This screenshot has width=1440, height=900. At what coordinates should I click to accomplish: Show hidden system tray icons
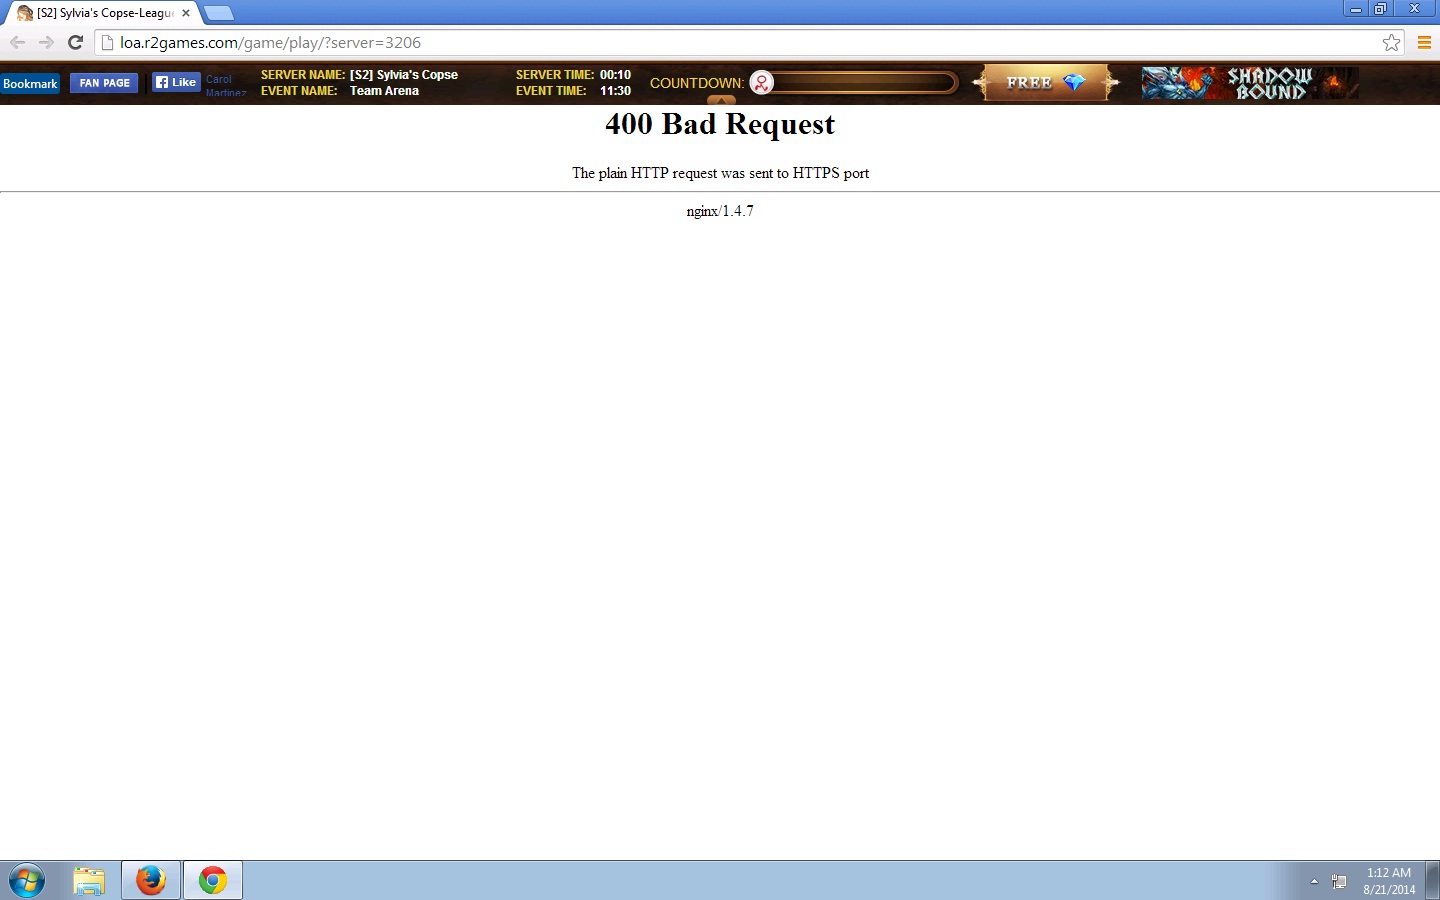pos(1314,881)
